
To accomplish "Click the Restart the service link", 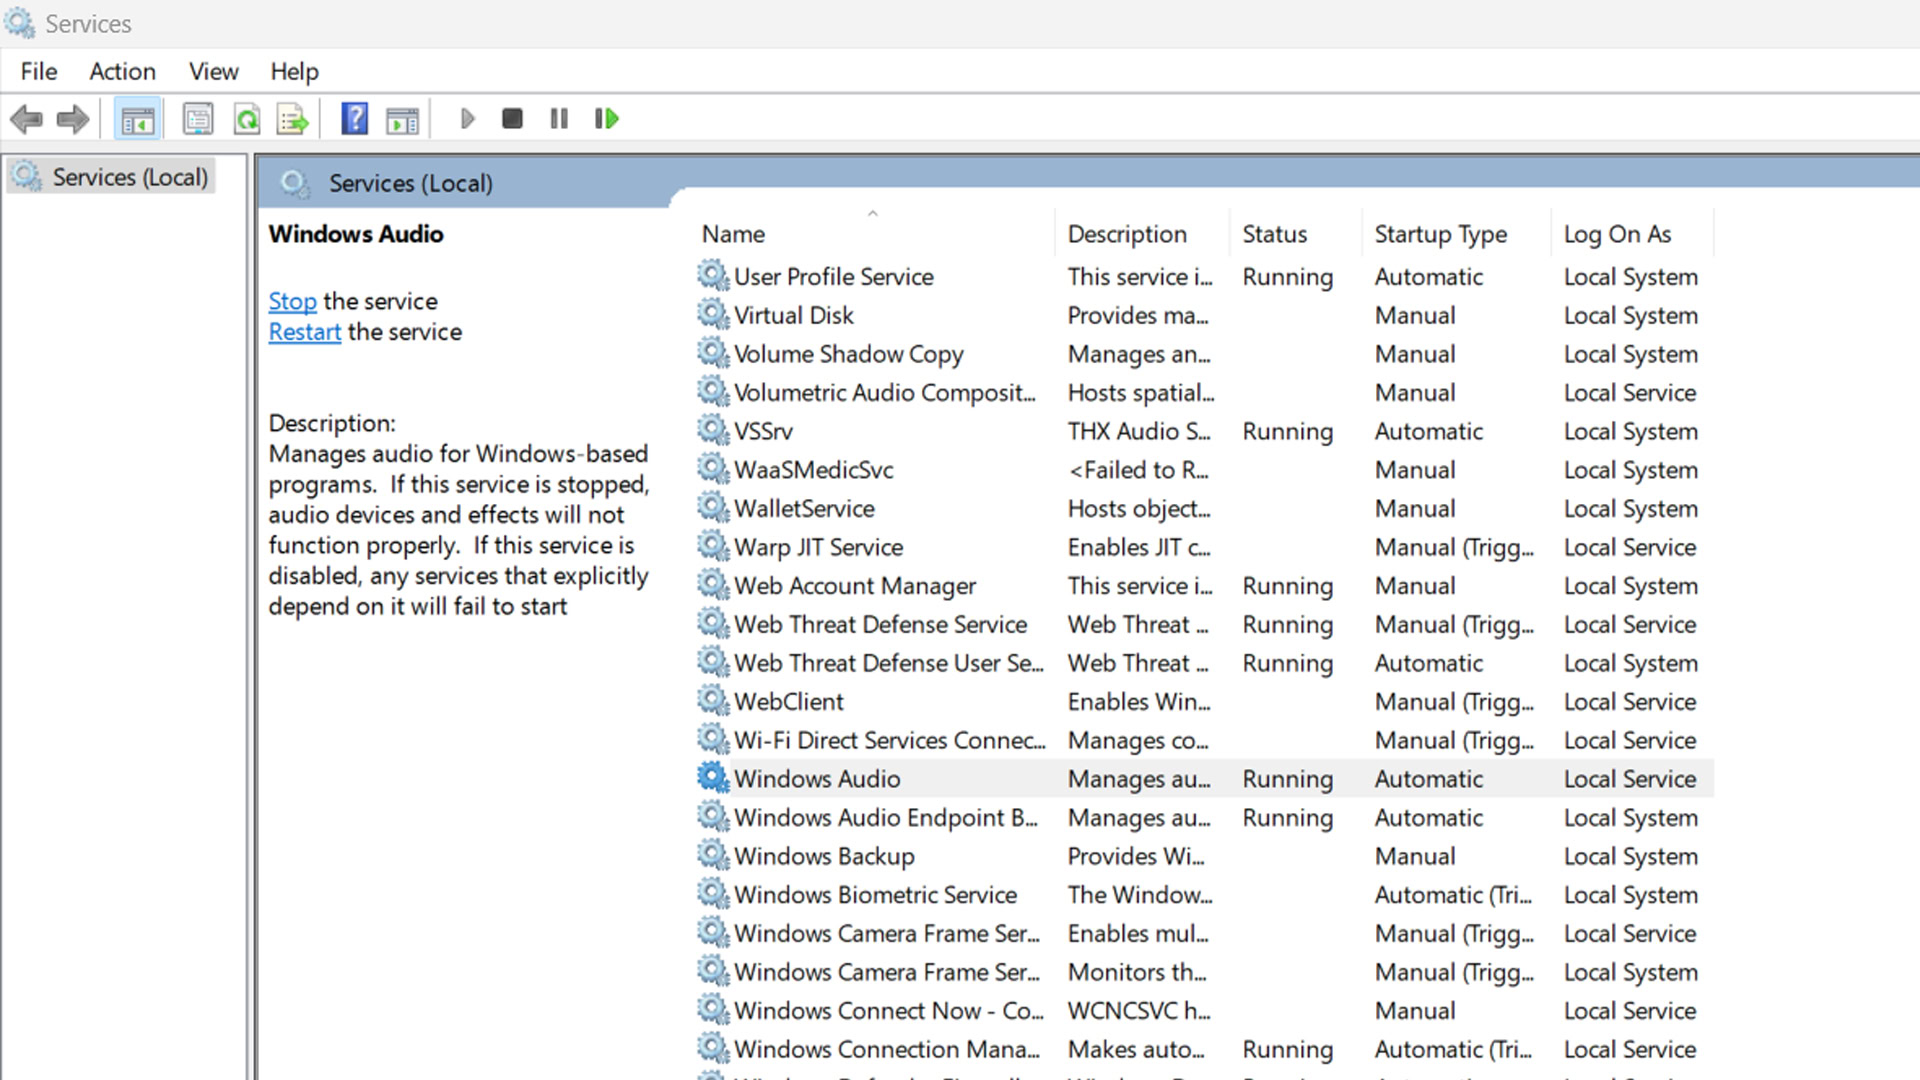I will point(304,332).
